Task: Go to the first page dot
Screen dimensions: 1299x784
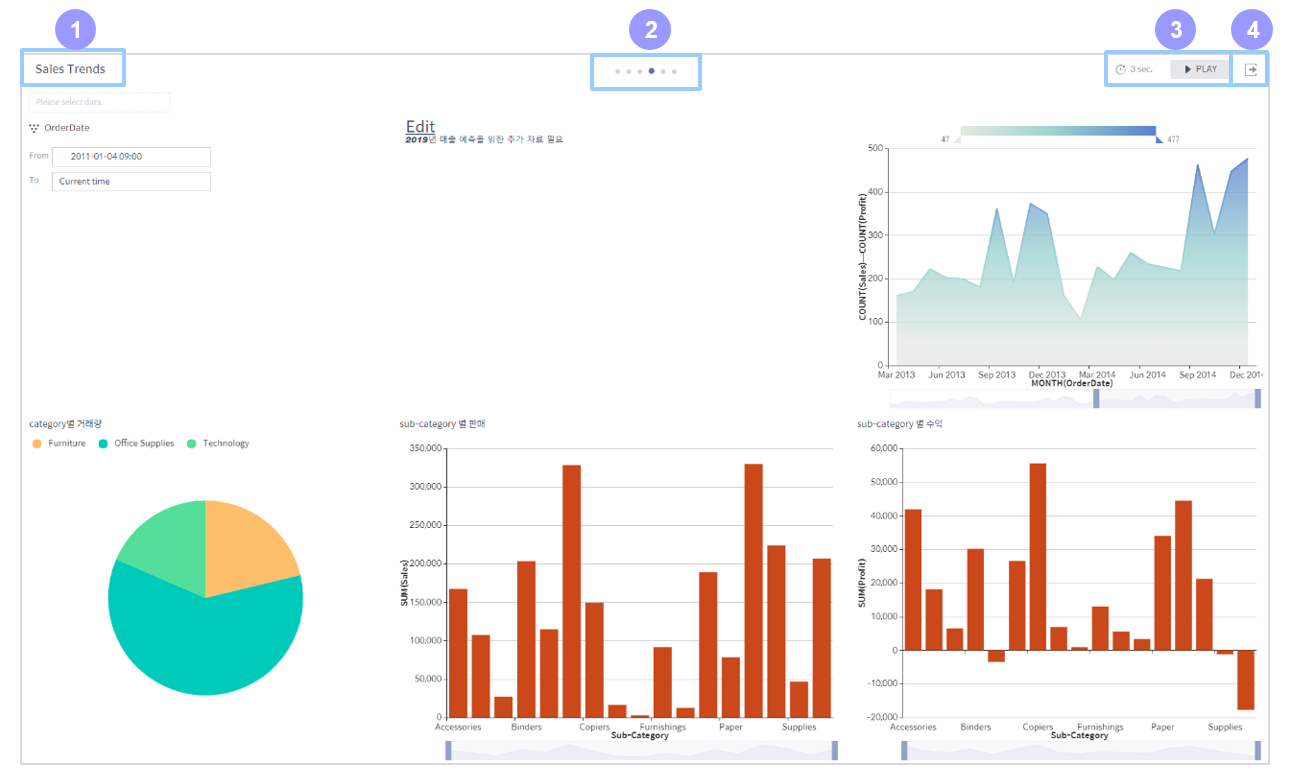Action: (x=617, y=72)
